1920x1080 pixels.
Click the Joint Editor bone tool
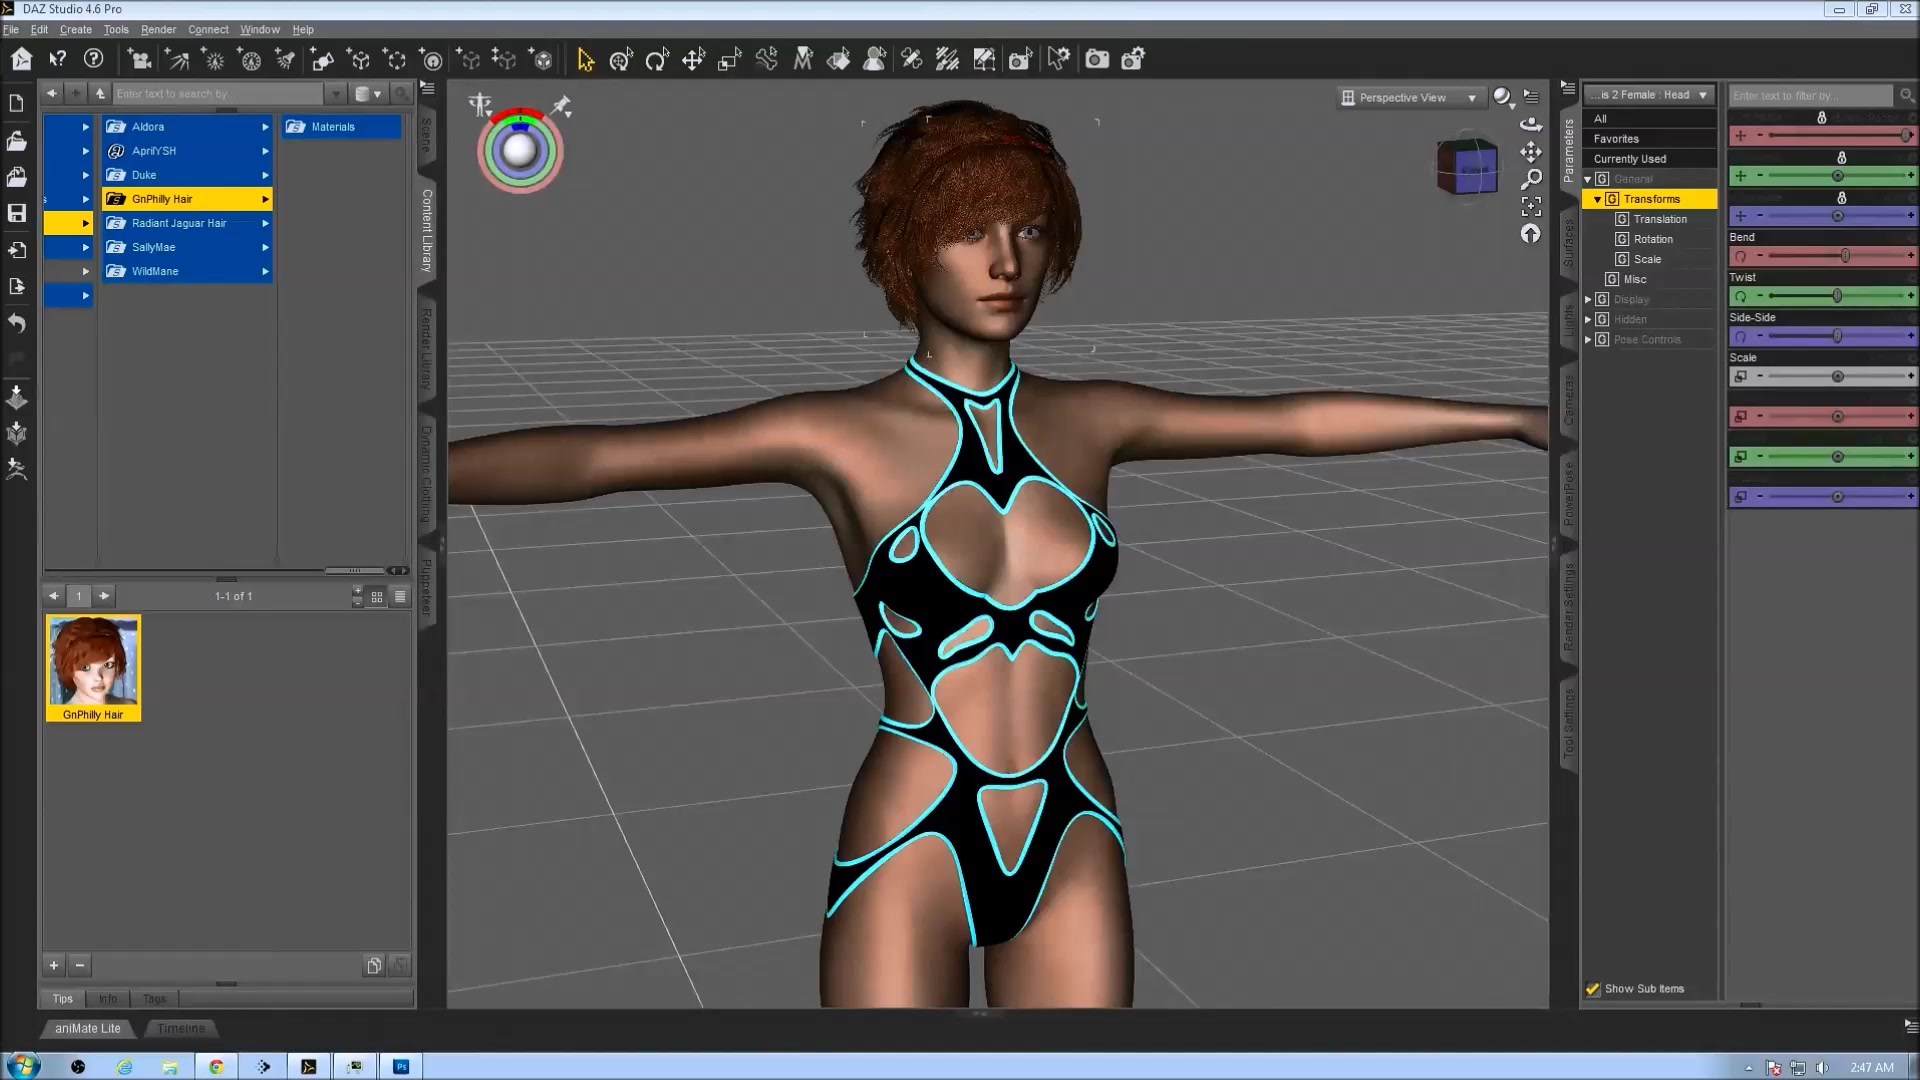click(767, 60)
